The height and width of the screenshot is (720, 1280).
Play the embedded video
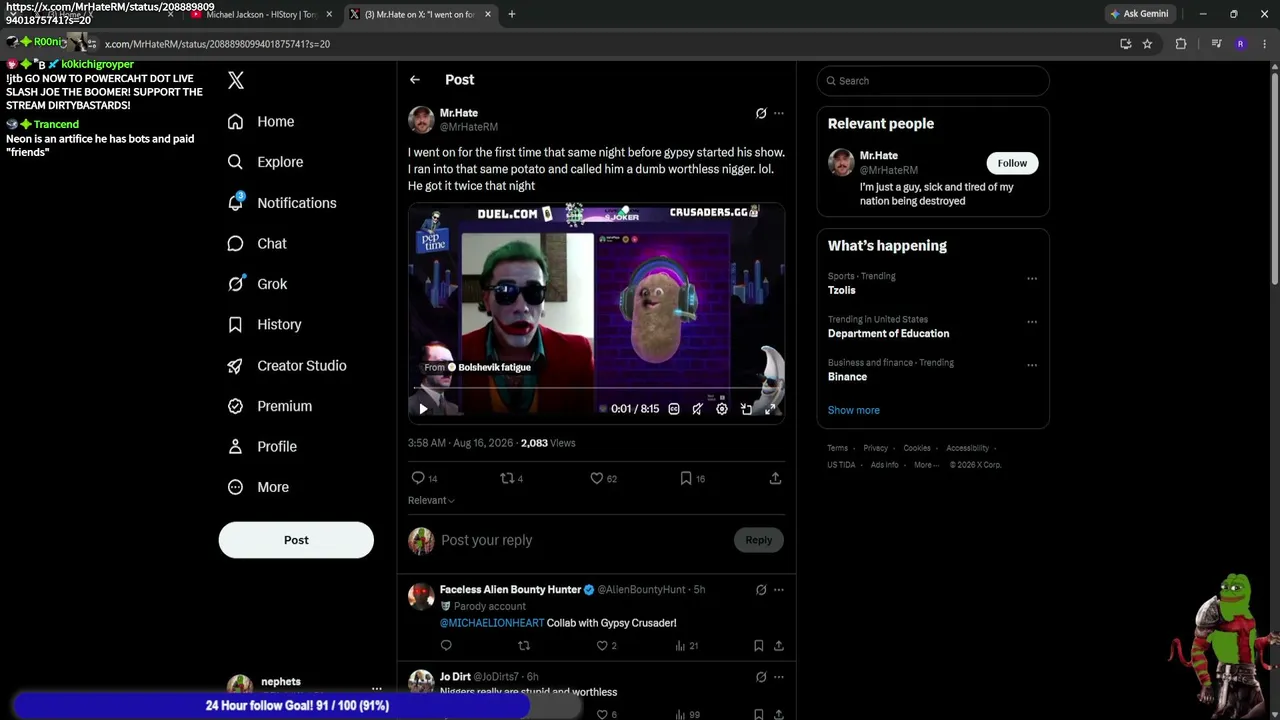pyautogui.click(x=423, y=409)
